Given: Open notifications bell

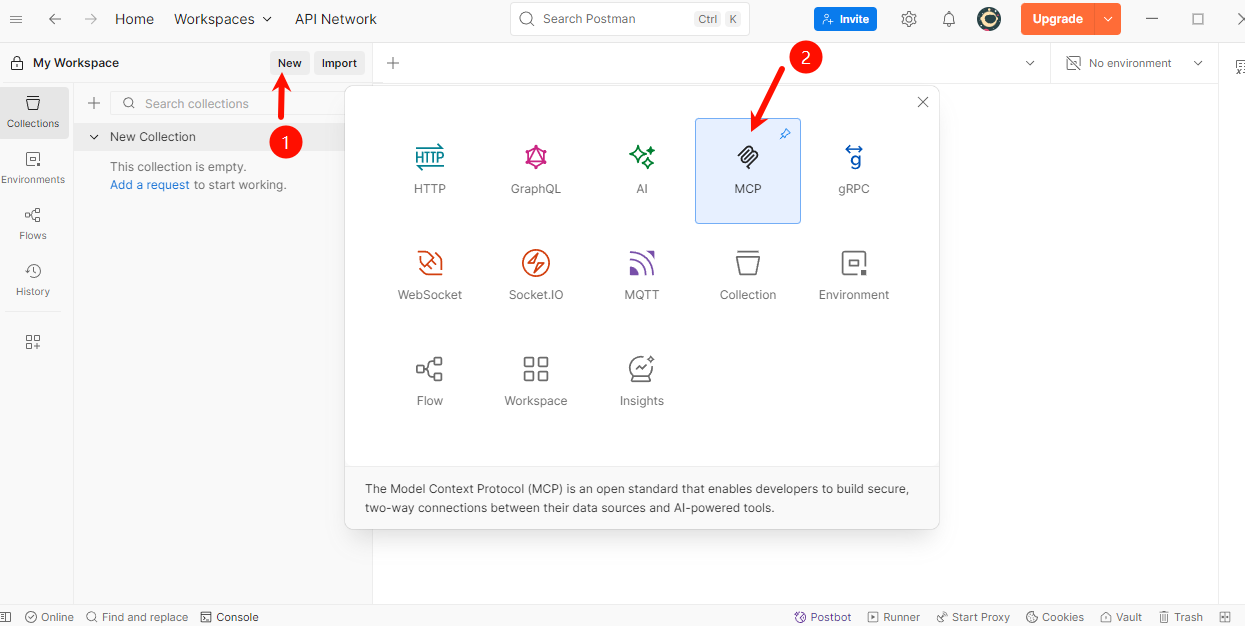Looking at the screenshot, I should tap(949, 19).
